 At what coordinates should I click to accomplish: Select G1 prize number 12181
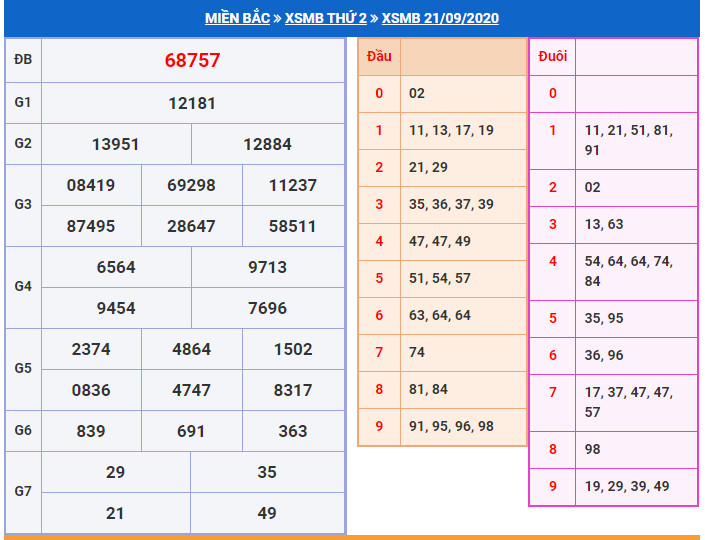coord(192,103)
